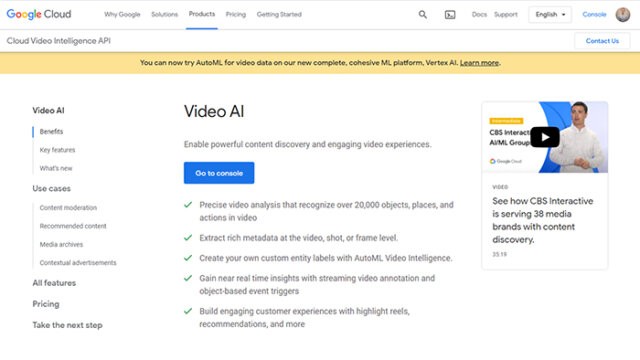Go to All features in sidebar
Viewport: 640px width, 360px height.
(54, 282)
